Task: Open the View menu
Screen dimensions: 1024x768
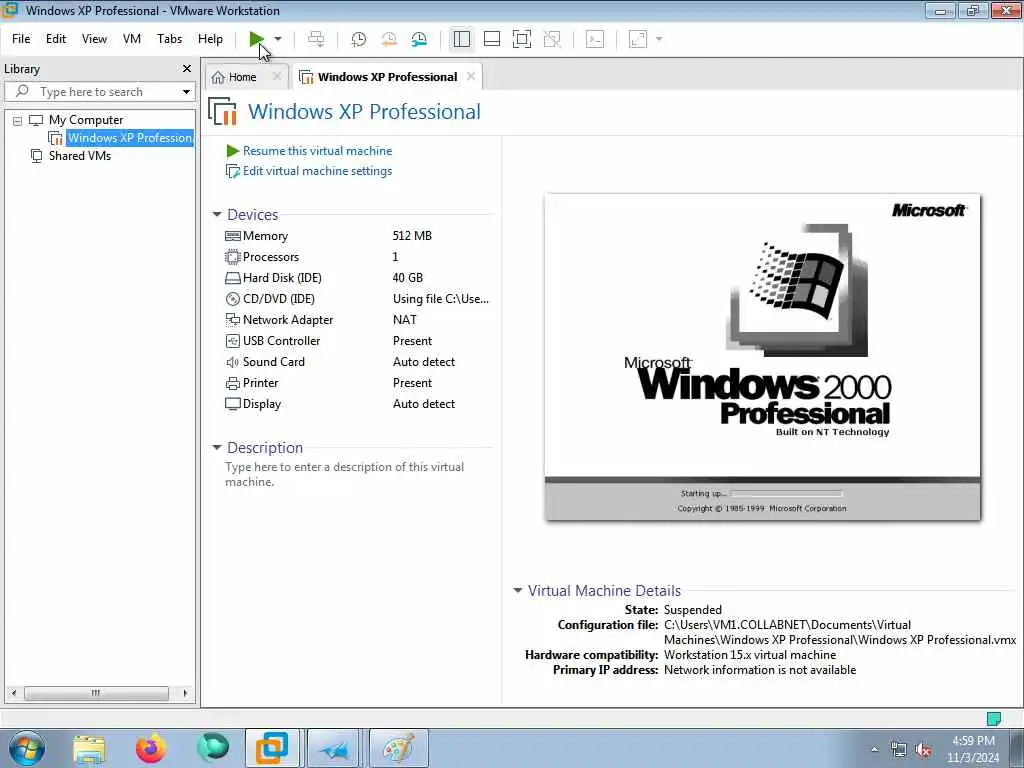Action: (x=94, y=39)
